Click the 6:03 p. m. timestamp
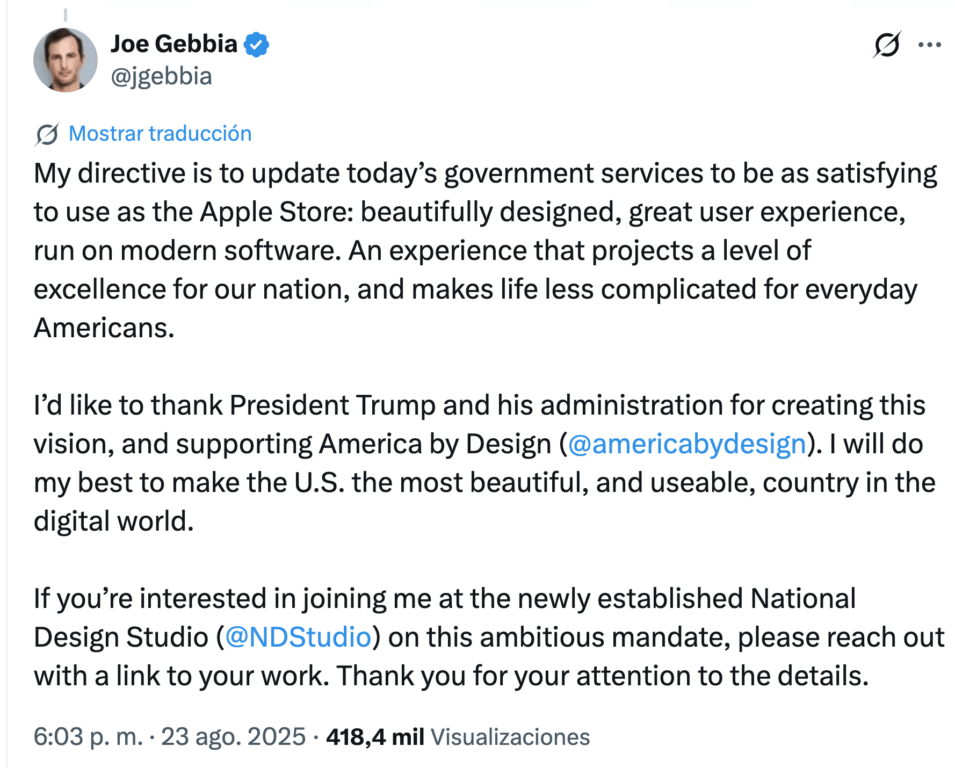Image resolution: width=955 pixels, height=768 pixels. click(88, 736)
